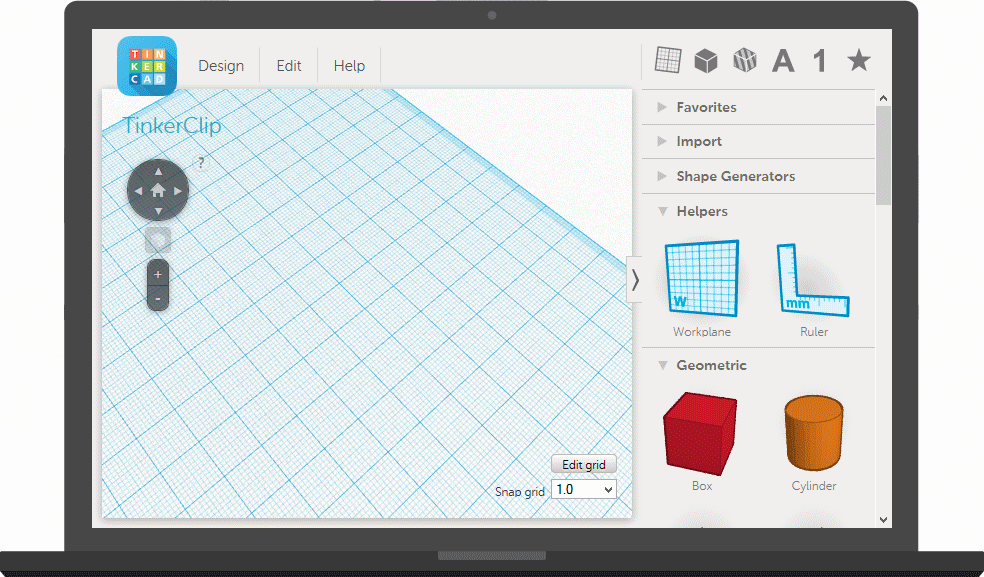This screenshot has height=577, width=984.
Task: Open the Help menu
Action: click(x=349, y=65)
